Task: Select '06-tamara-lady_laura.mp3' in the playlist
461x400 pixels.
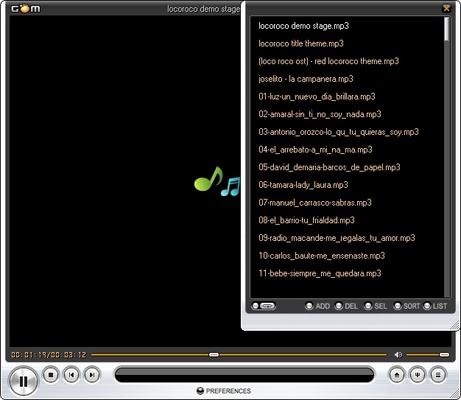Action: coord(303,185)
